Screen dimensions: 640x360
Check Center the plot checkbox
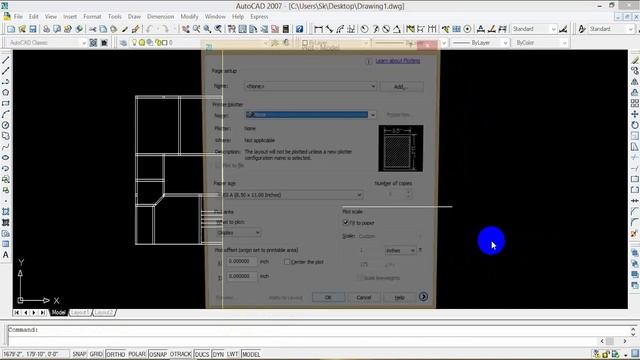287,262
